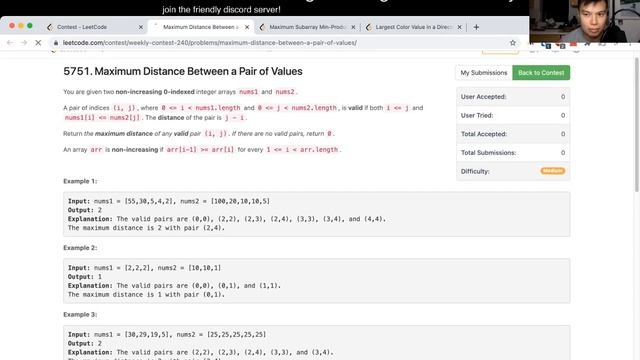Click Example 1 input line with nums1 = [55,30,5,4,2]
640x360 pixels.
169,201
